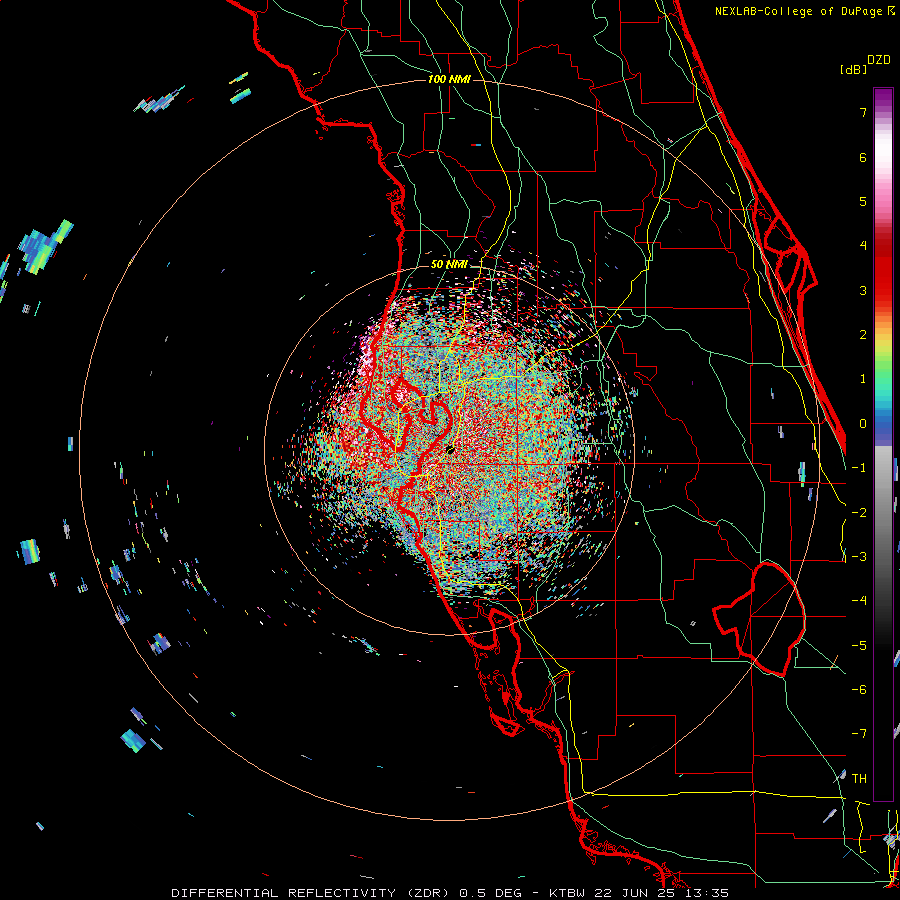The width and height of the screenshot is (900, 900).
Task: Click the ZDR color scale bar
Action: coord(883,444)
